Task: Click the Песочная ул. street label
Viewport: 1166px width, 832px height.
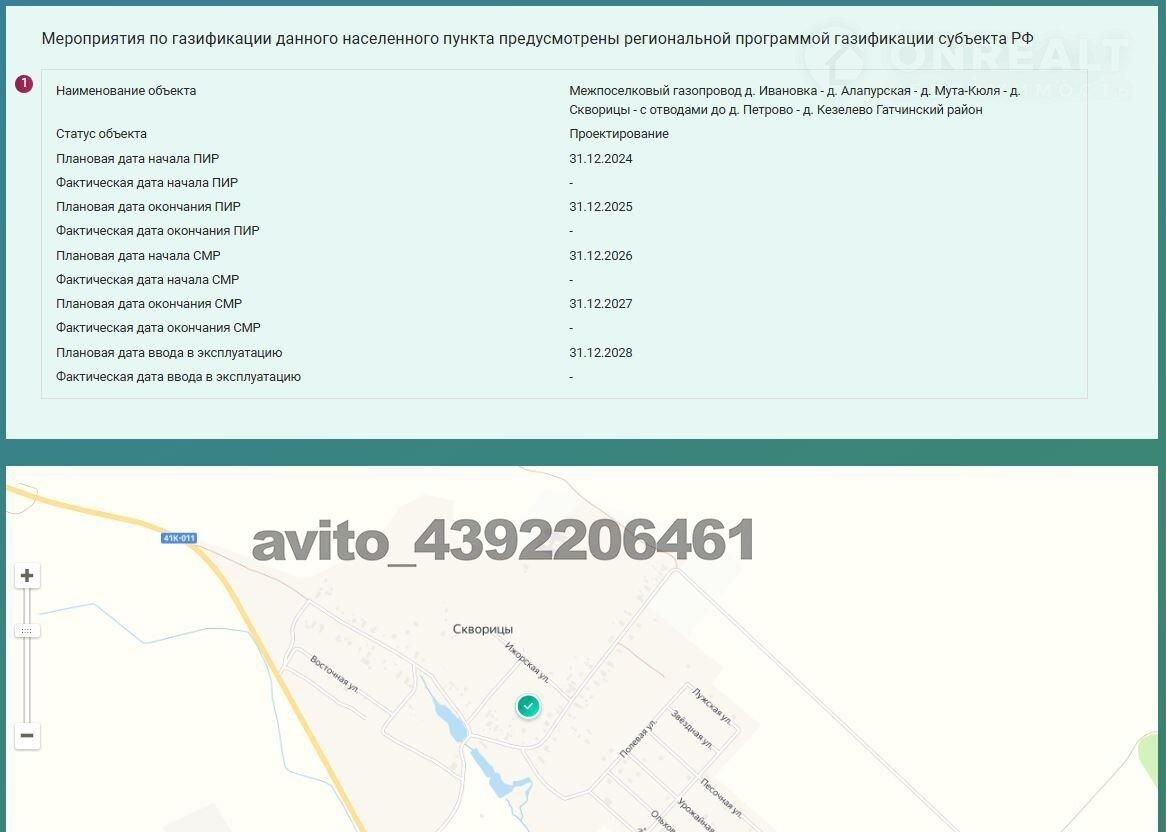Action: tap(720, 797)
